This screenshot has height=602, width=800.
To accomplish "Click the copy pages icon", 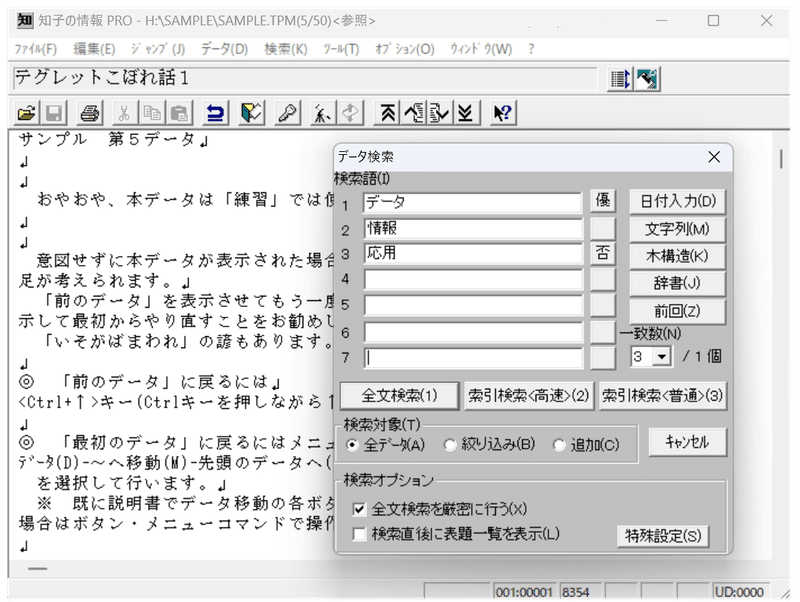I will pyautogui.click(x=152, y=113).
